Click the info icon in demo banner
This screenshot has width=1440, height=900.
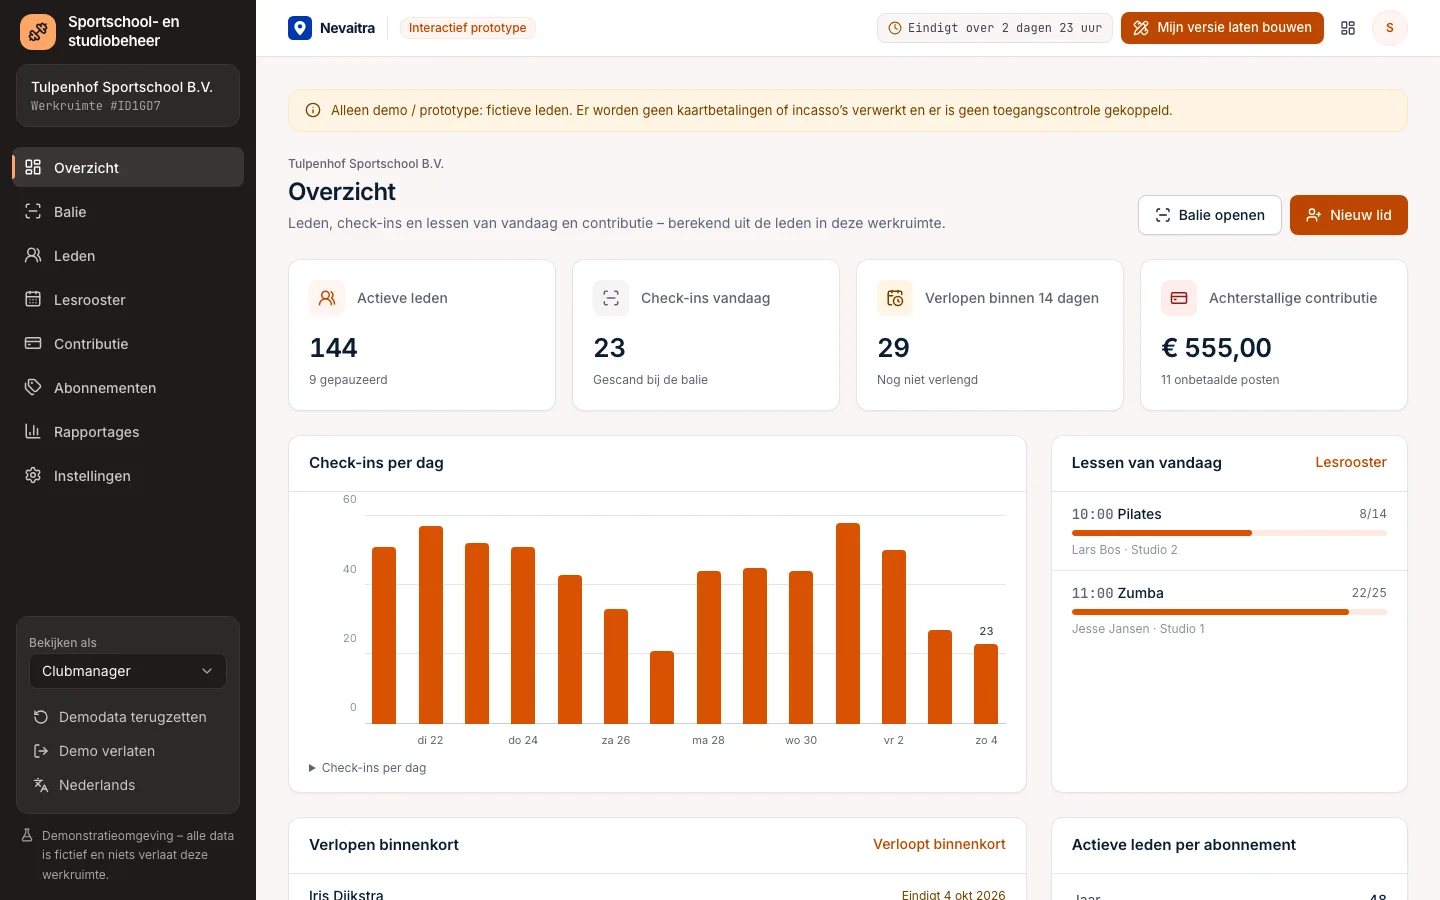coord(313,111)
